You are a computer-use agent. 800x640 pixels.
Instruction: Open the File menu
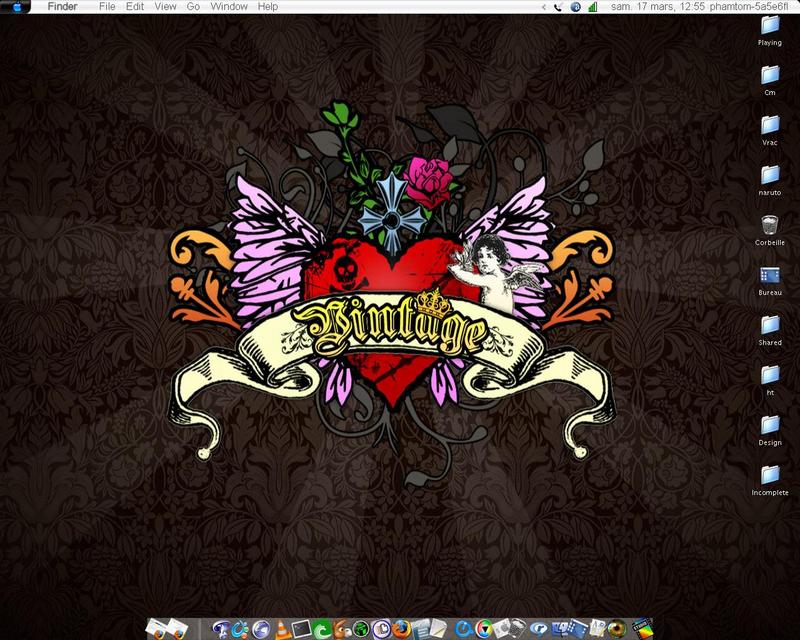pyautogui.click(x=107, y=7)
